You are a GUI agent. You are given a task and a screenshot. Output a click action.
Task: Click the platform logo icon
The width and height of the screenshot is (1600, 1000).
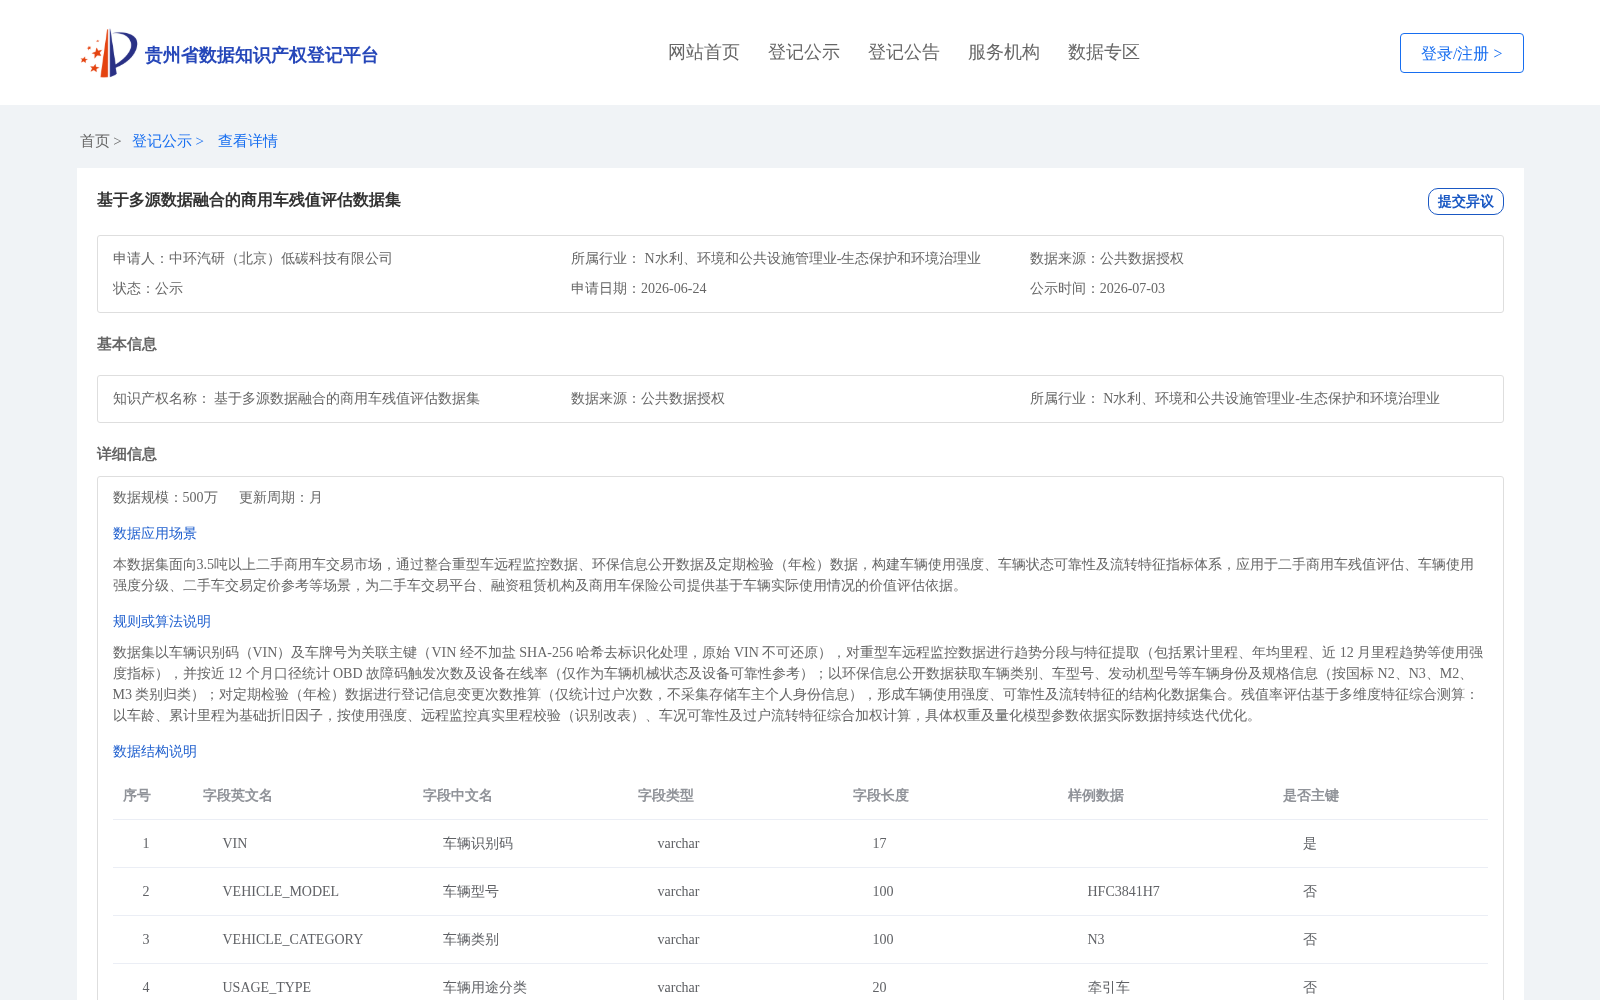point(109,53)
